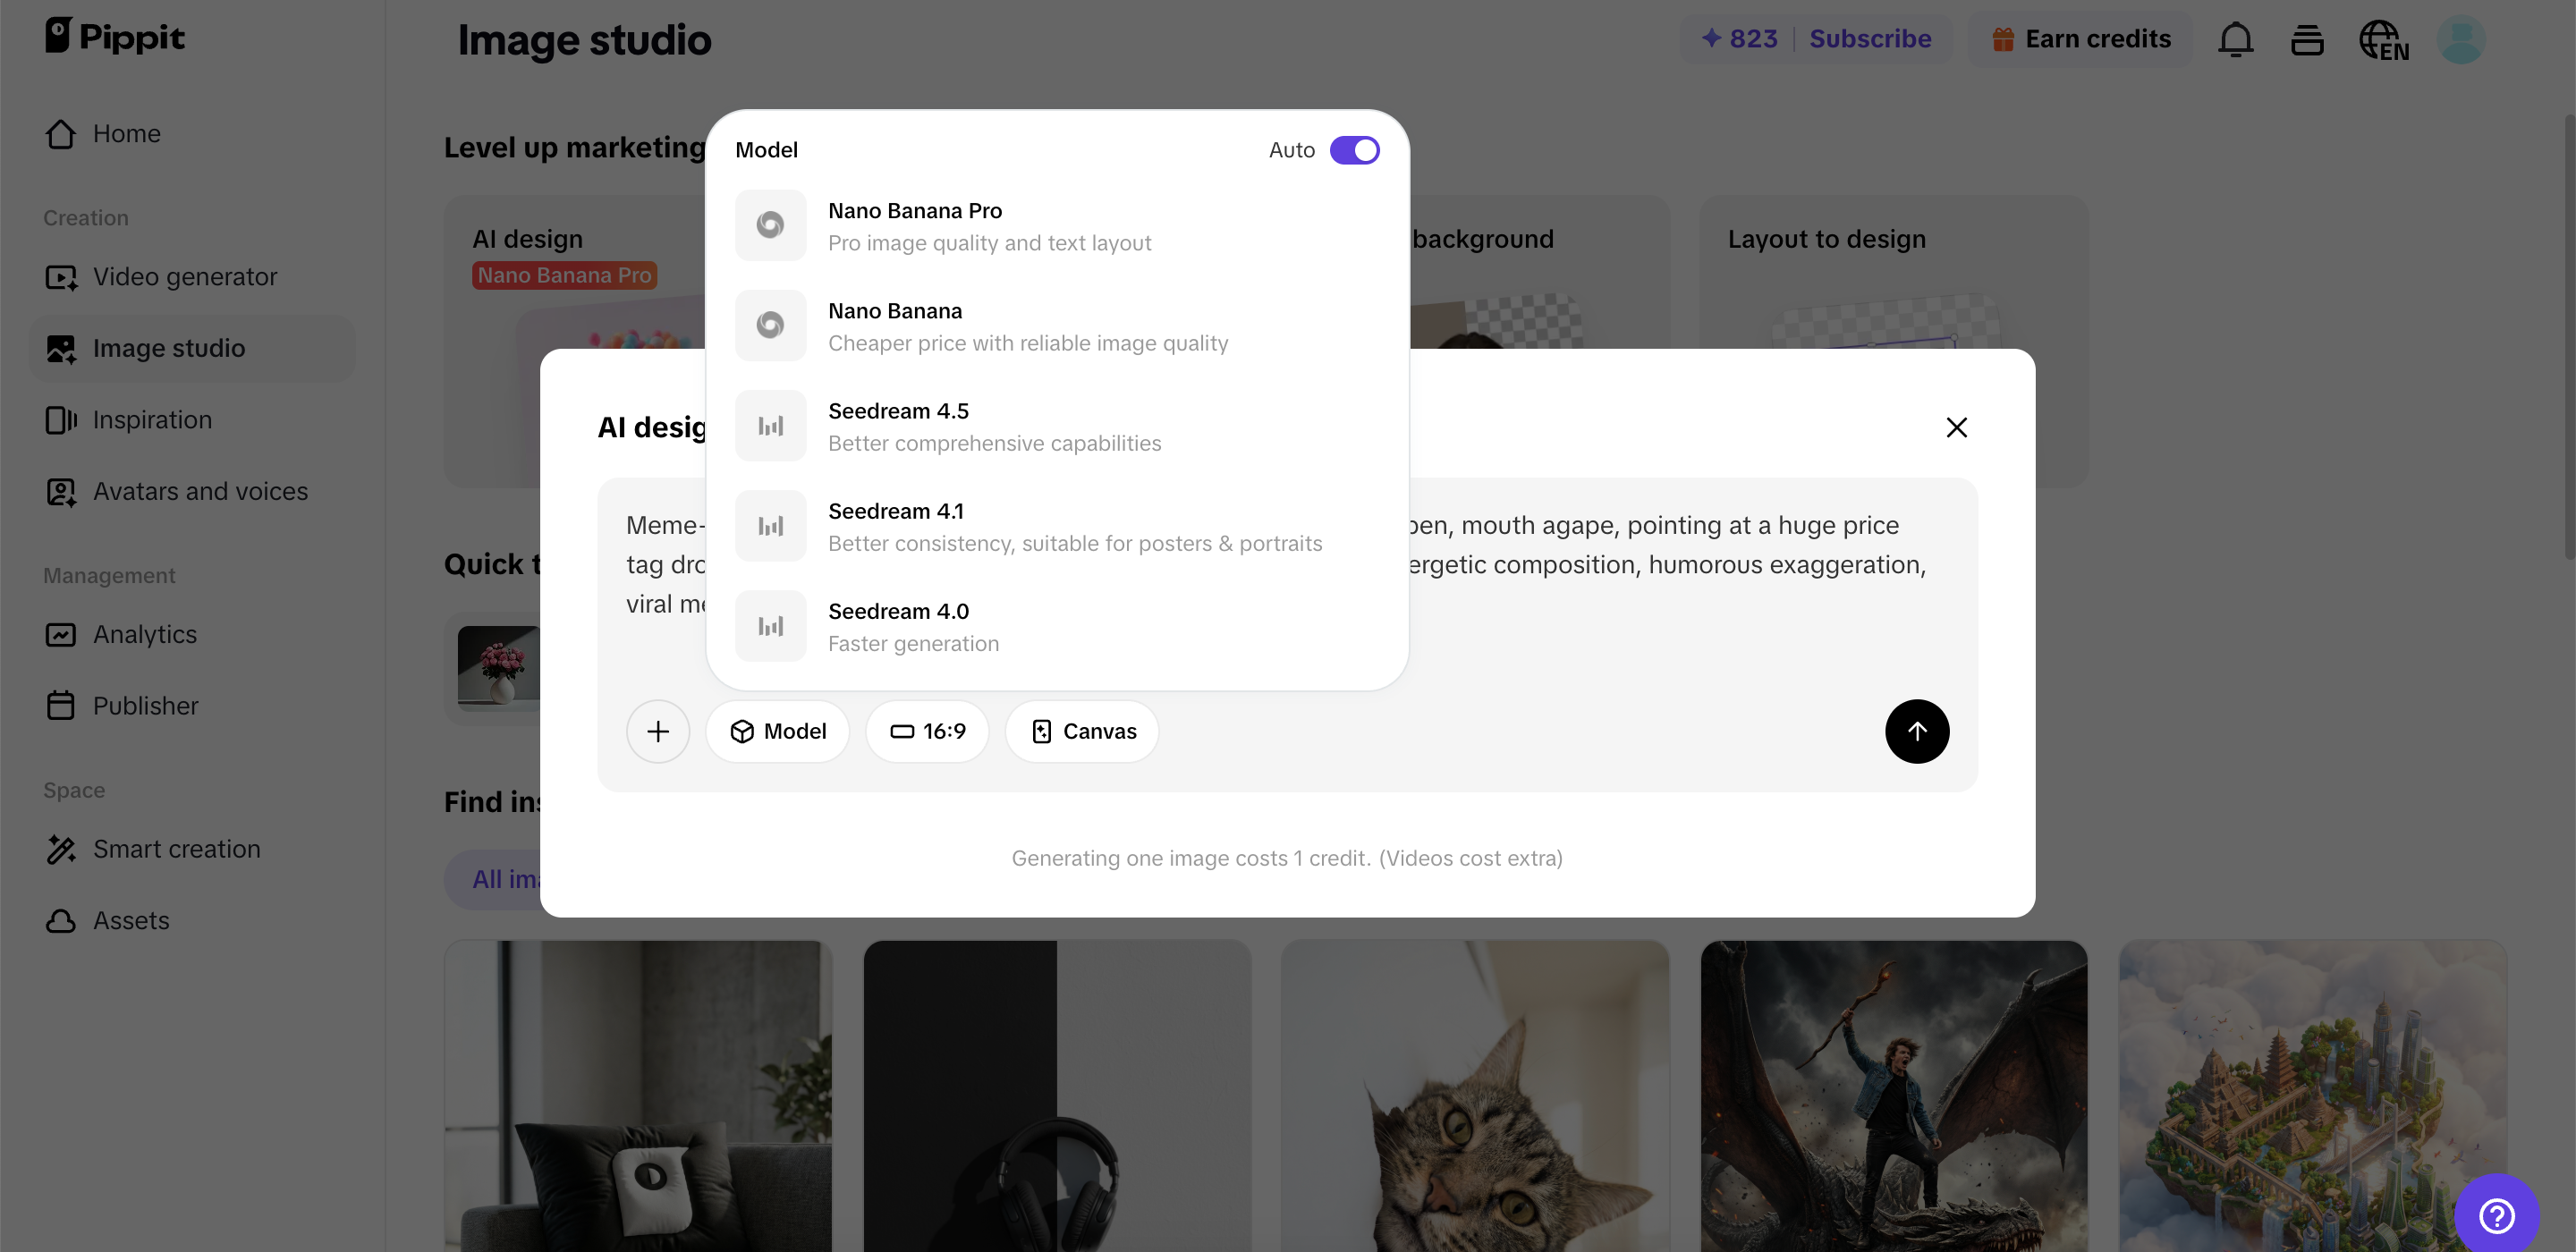
Task: Submit prompt with the black arrow button
Action: pos(1916,731)
